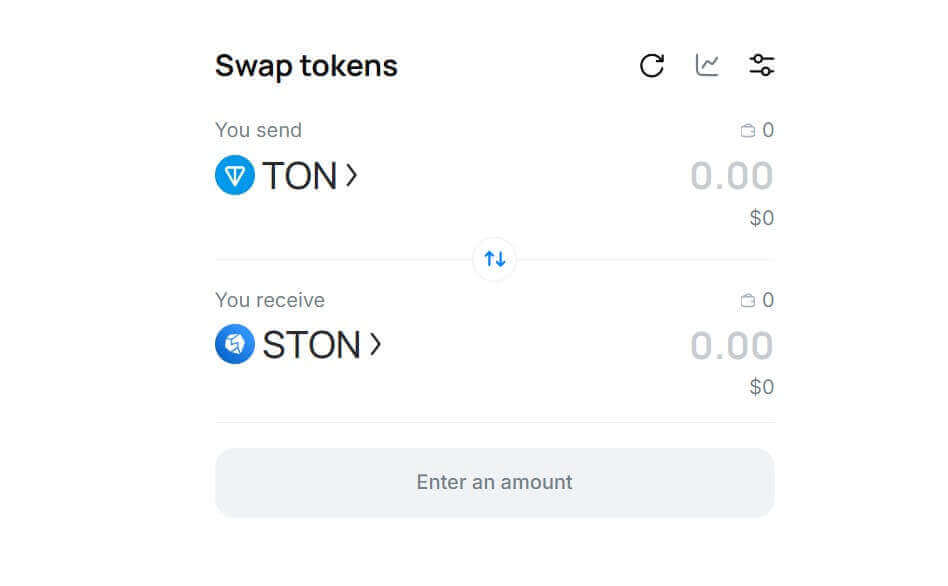Image resolution: width=948 pixels, height=586 pixels.
Task: Click the You send label
Action: [258, 130]
